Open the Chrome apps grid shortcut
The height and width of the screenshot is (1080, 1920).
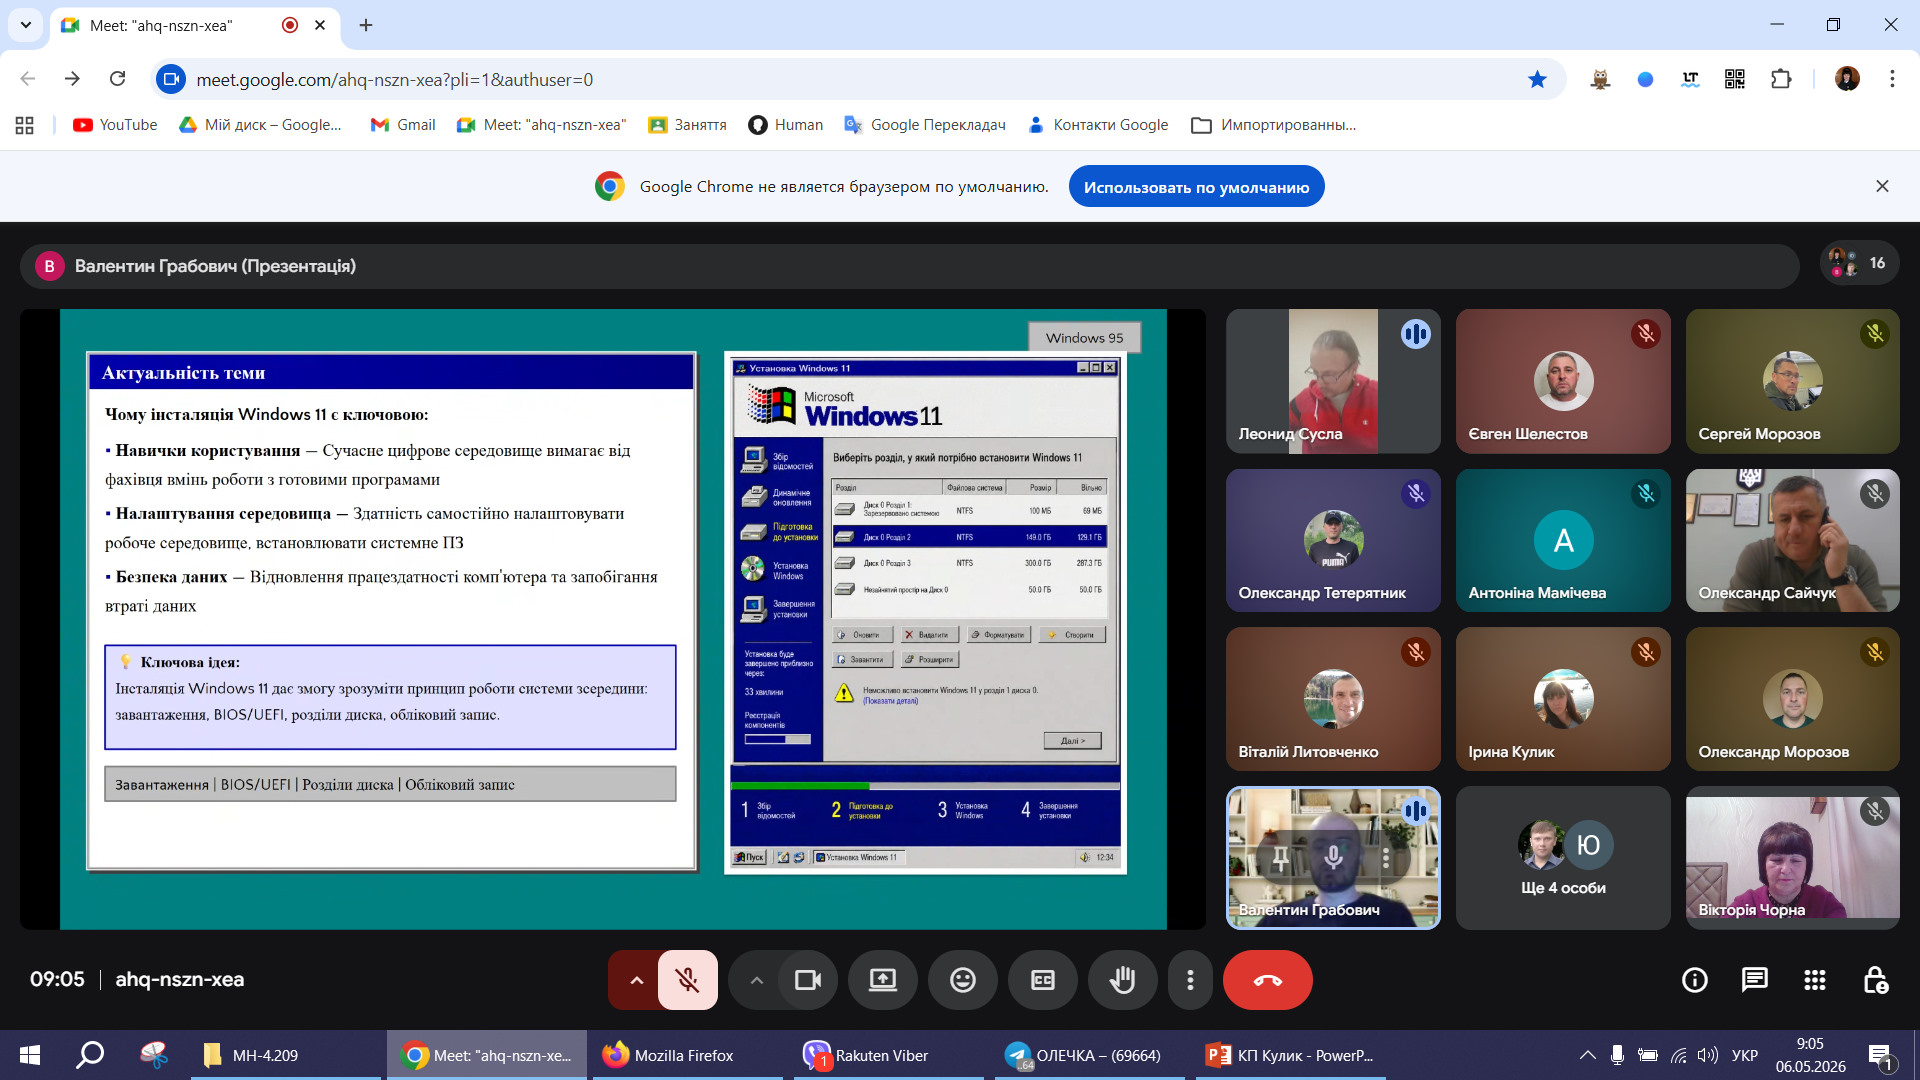[x=25, y=125]
